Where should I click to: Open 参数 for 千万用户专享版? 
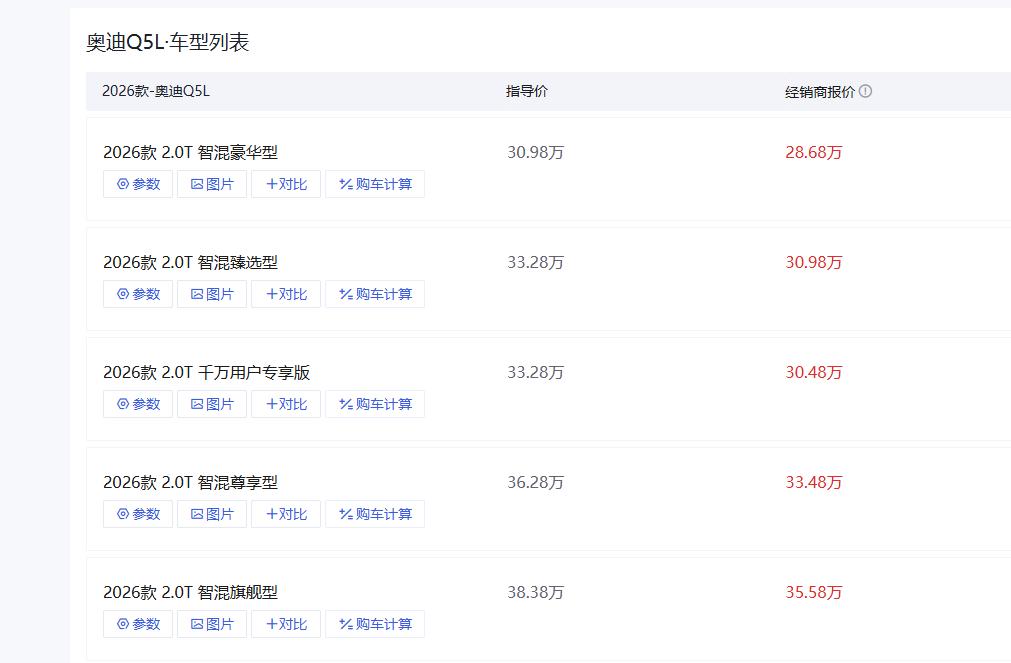pos(138,404)
